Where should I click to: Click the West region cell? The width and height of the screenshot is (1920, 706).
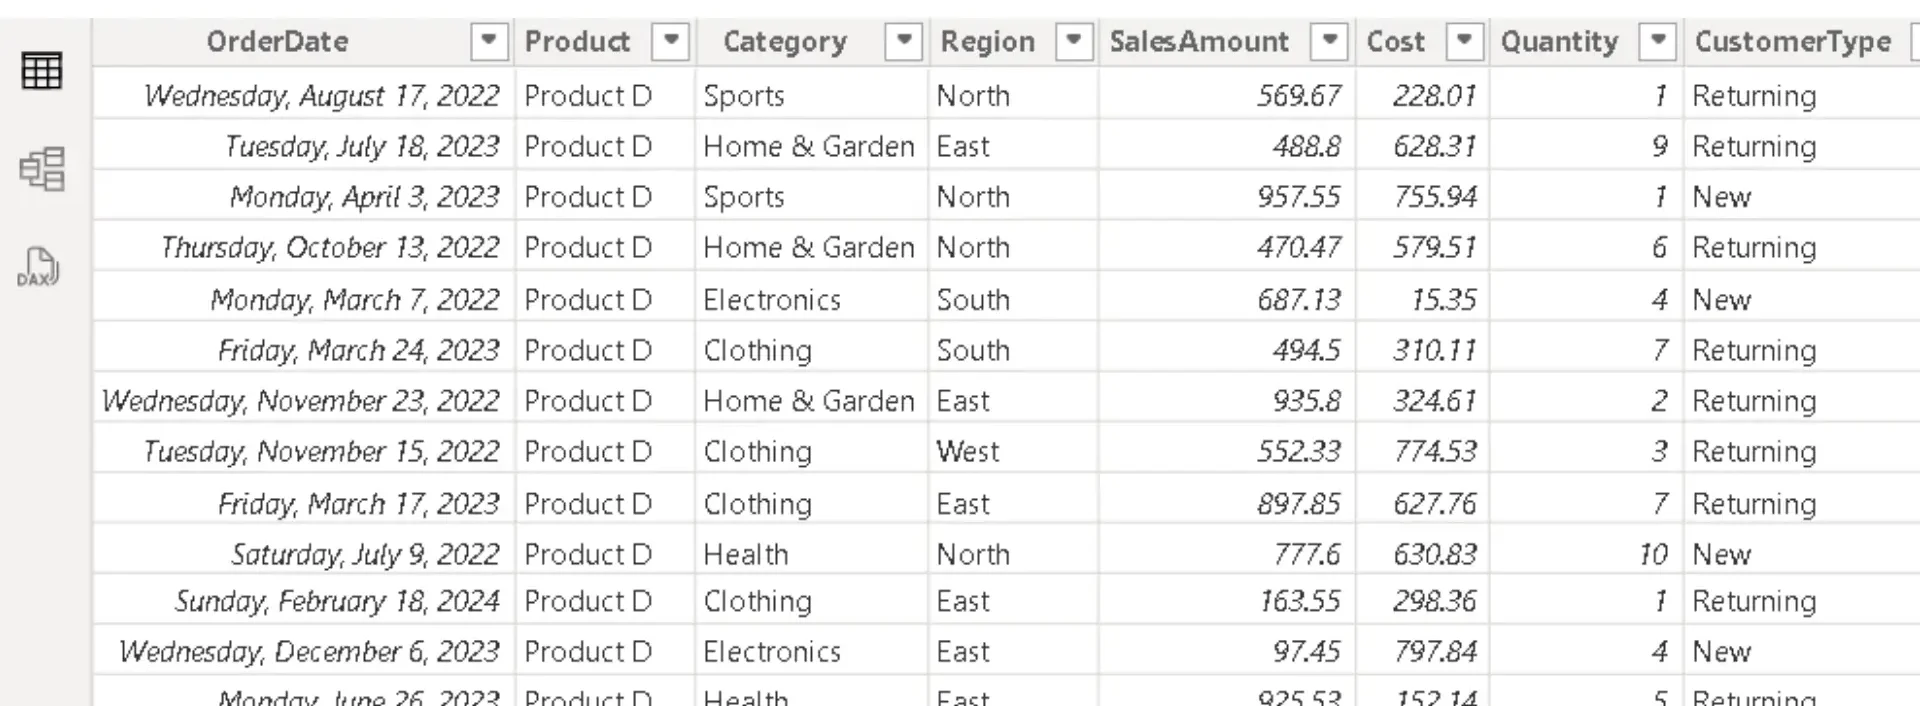coord(967,452)
